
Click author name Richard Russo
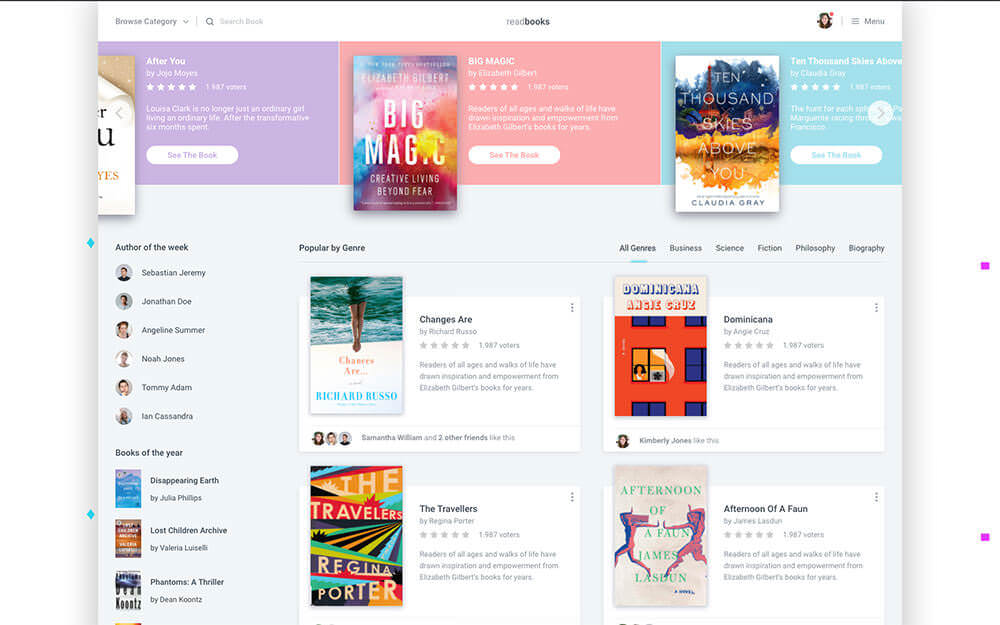[x=453, y=332]
